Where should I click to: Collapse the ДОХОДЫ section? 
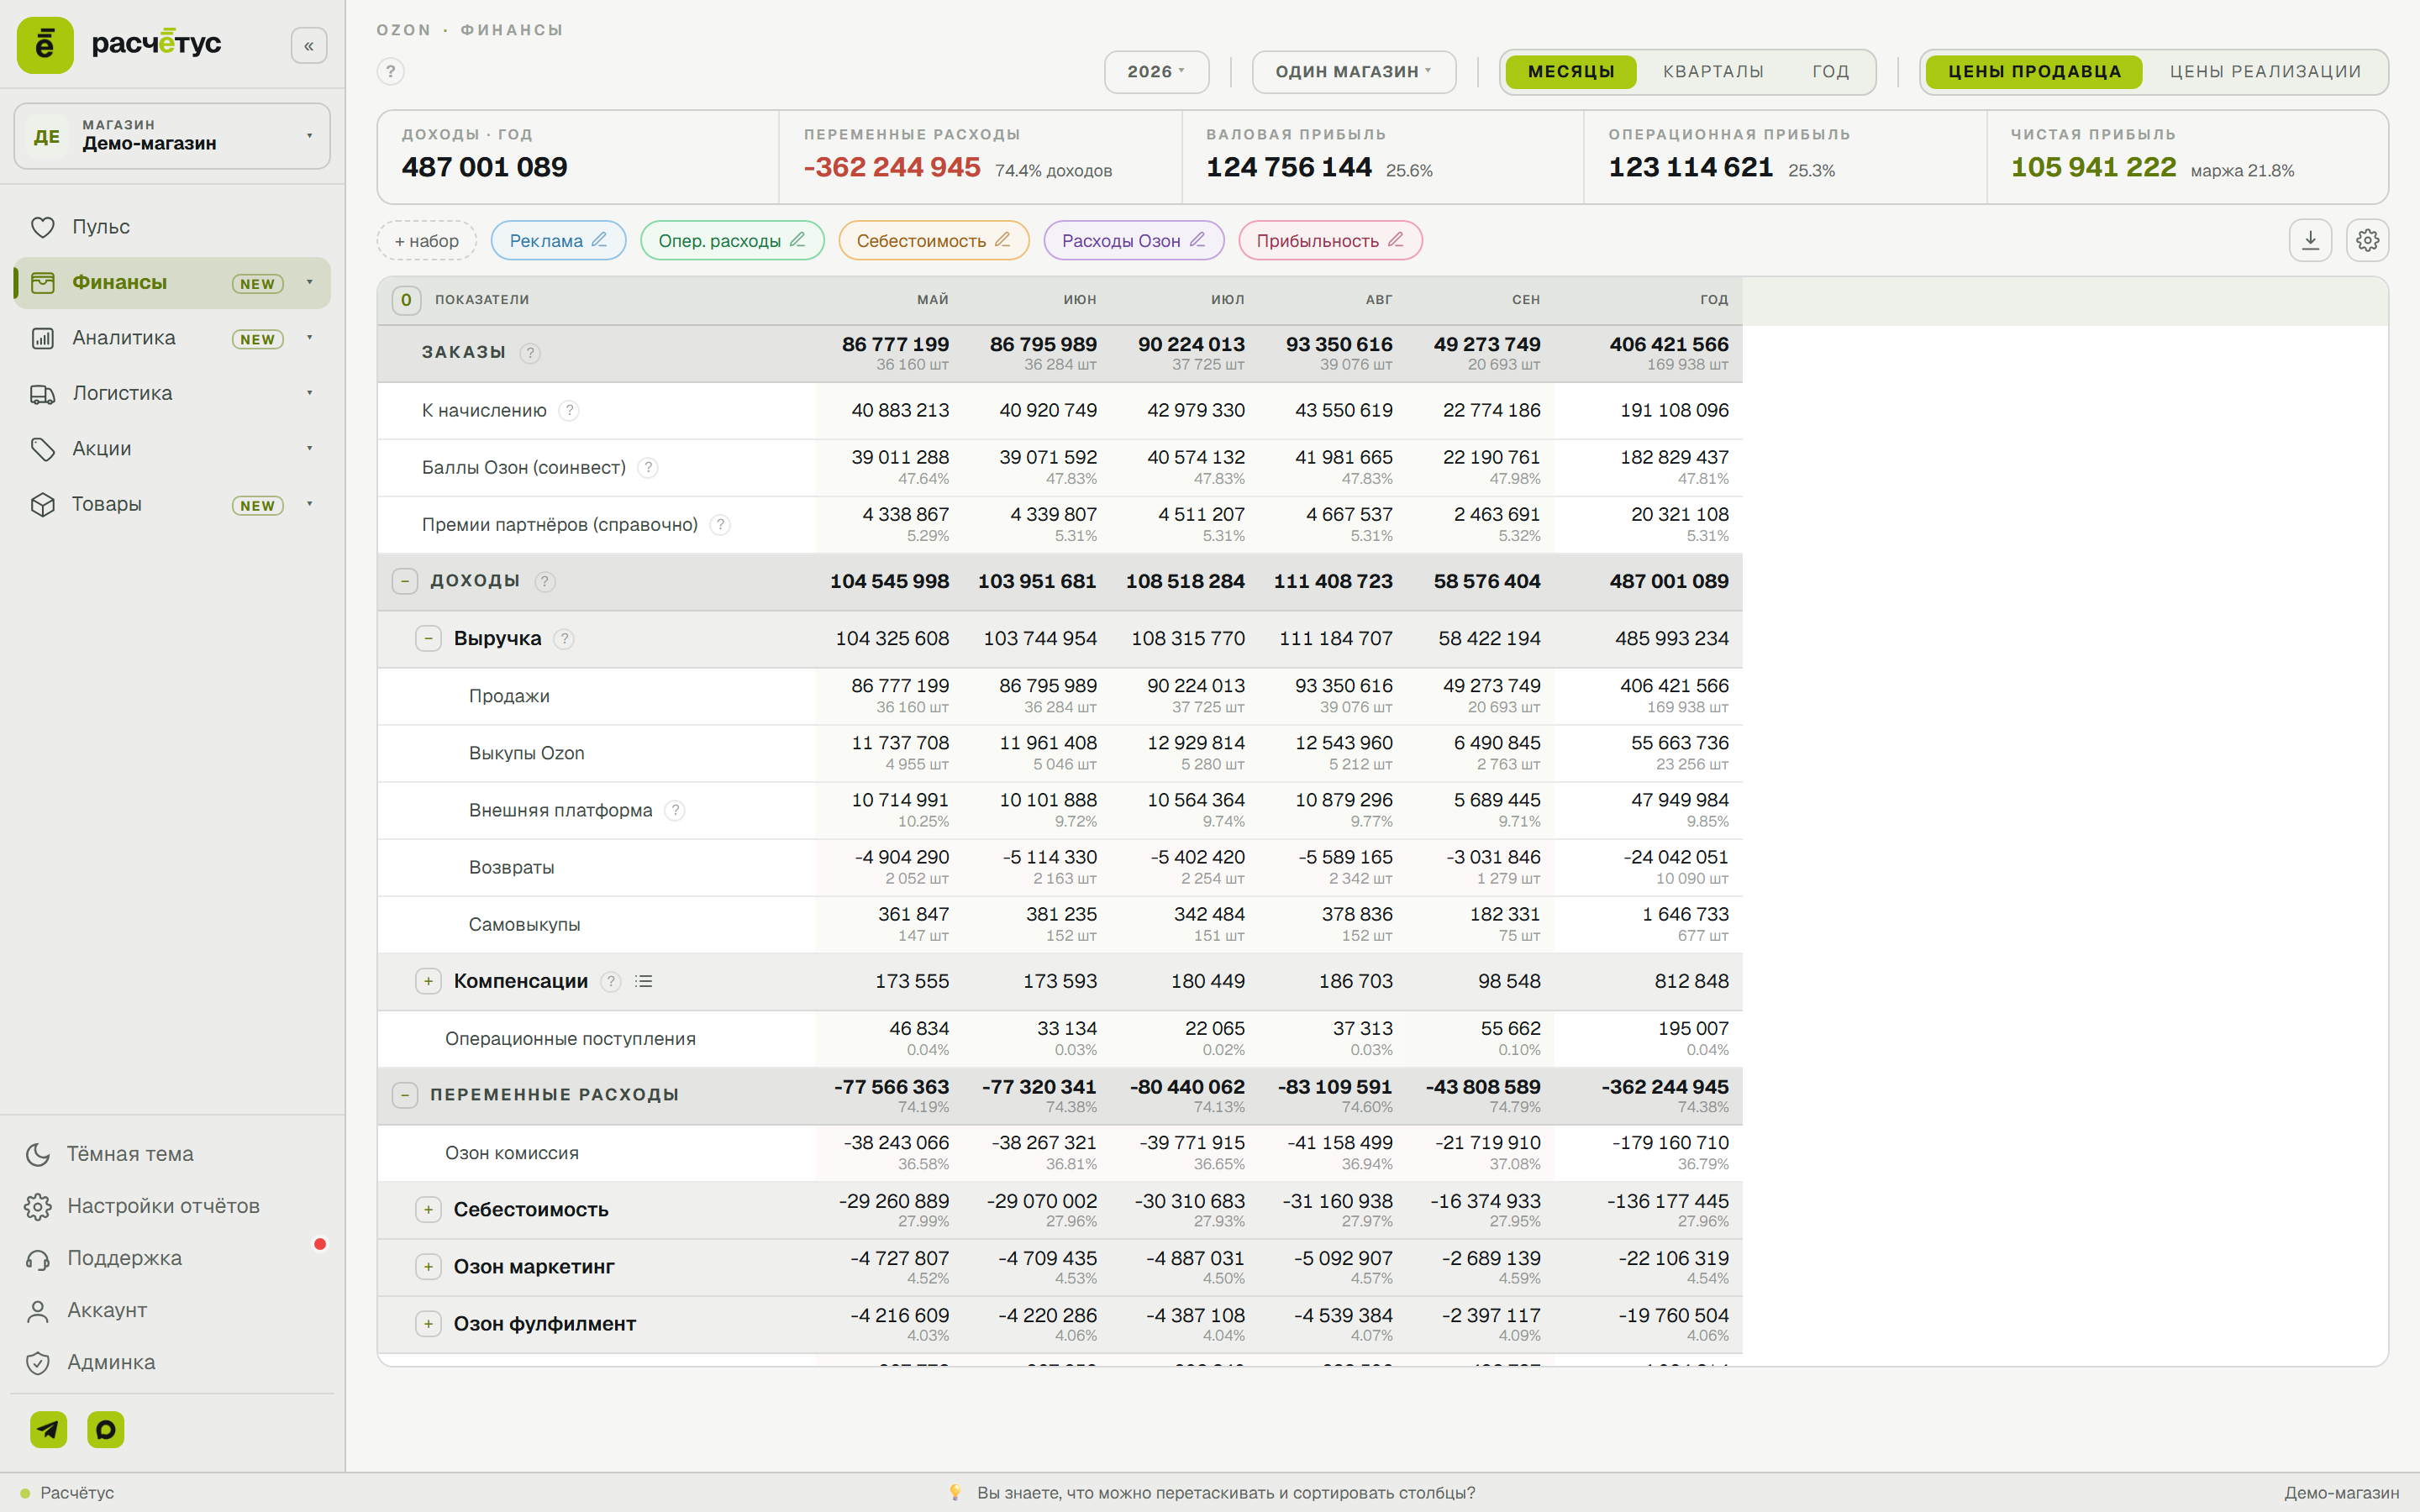coord(405,581)
